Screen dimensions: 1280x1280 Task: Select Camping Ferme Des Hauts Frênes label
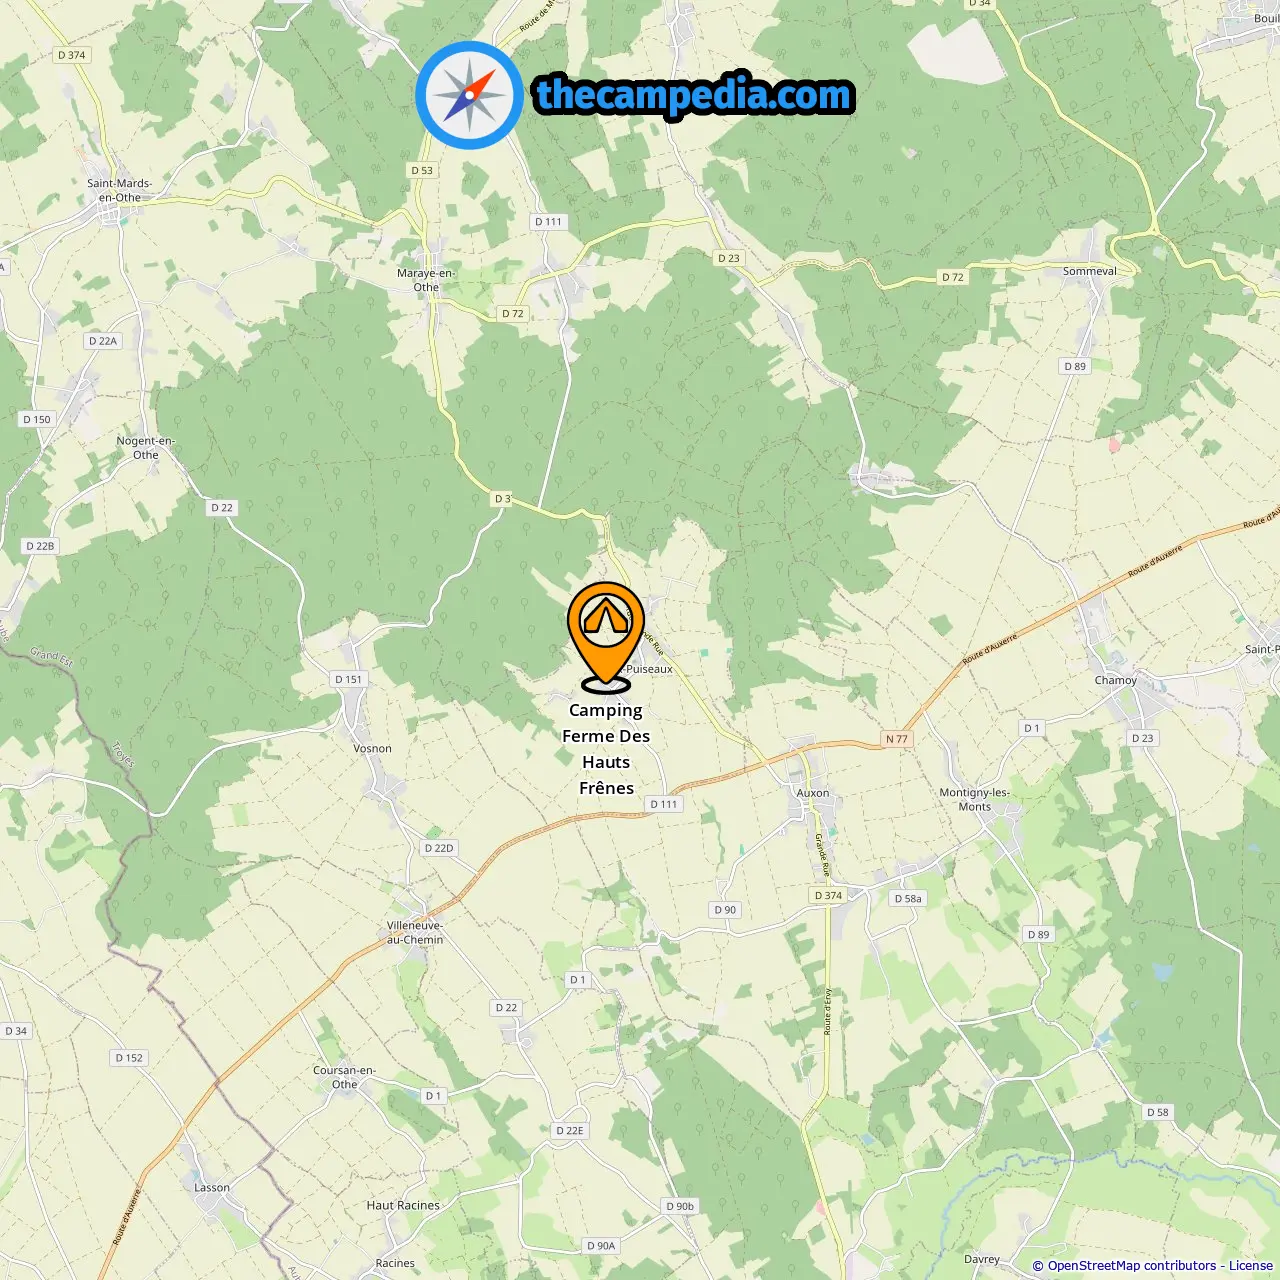[x=606, y=749]
